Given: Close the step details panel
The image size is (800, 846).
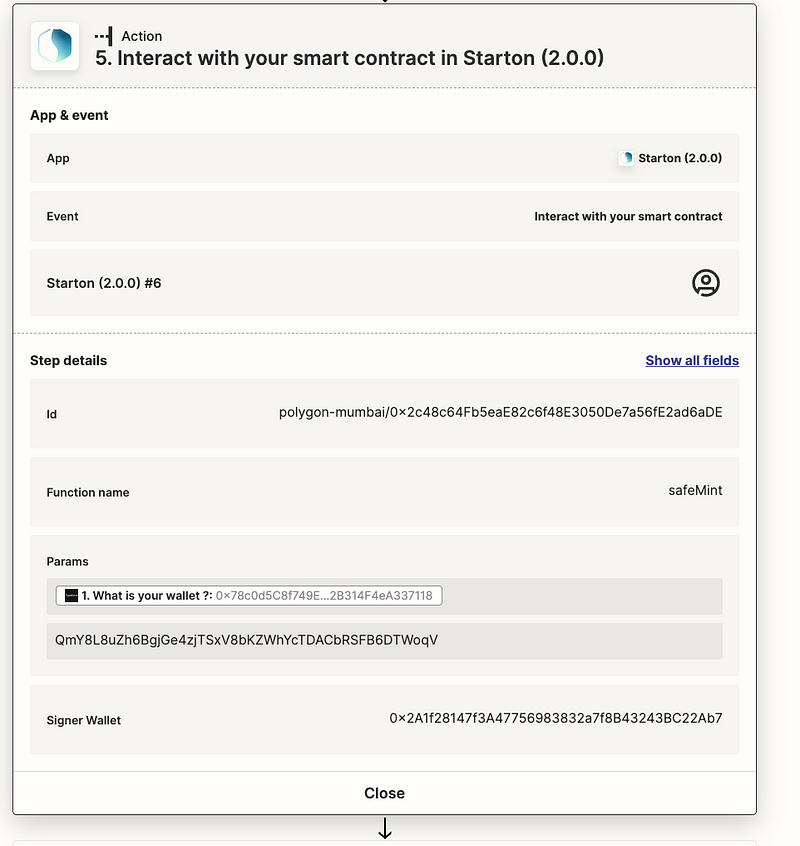Looking at the screenshot, I should 384,793.
